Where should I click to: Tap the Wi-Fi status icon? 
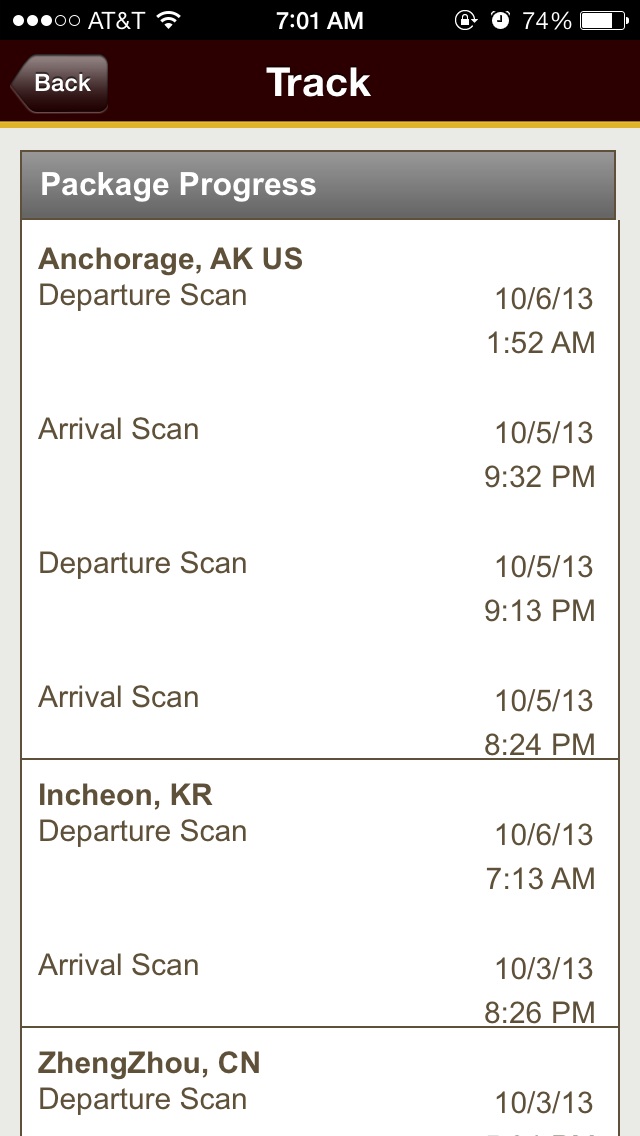[x=170, y=20]
